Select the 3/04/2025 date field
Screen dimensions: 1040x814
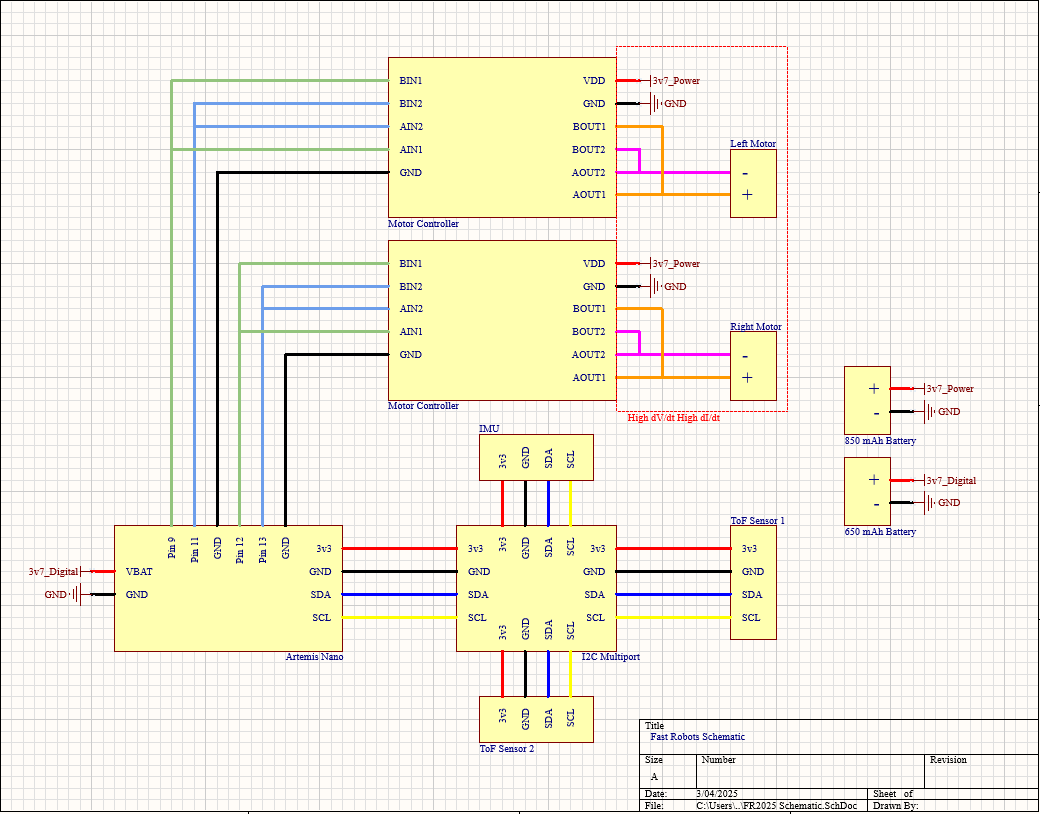[x=716, y=793]
